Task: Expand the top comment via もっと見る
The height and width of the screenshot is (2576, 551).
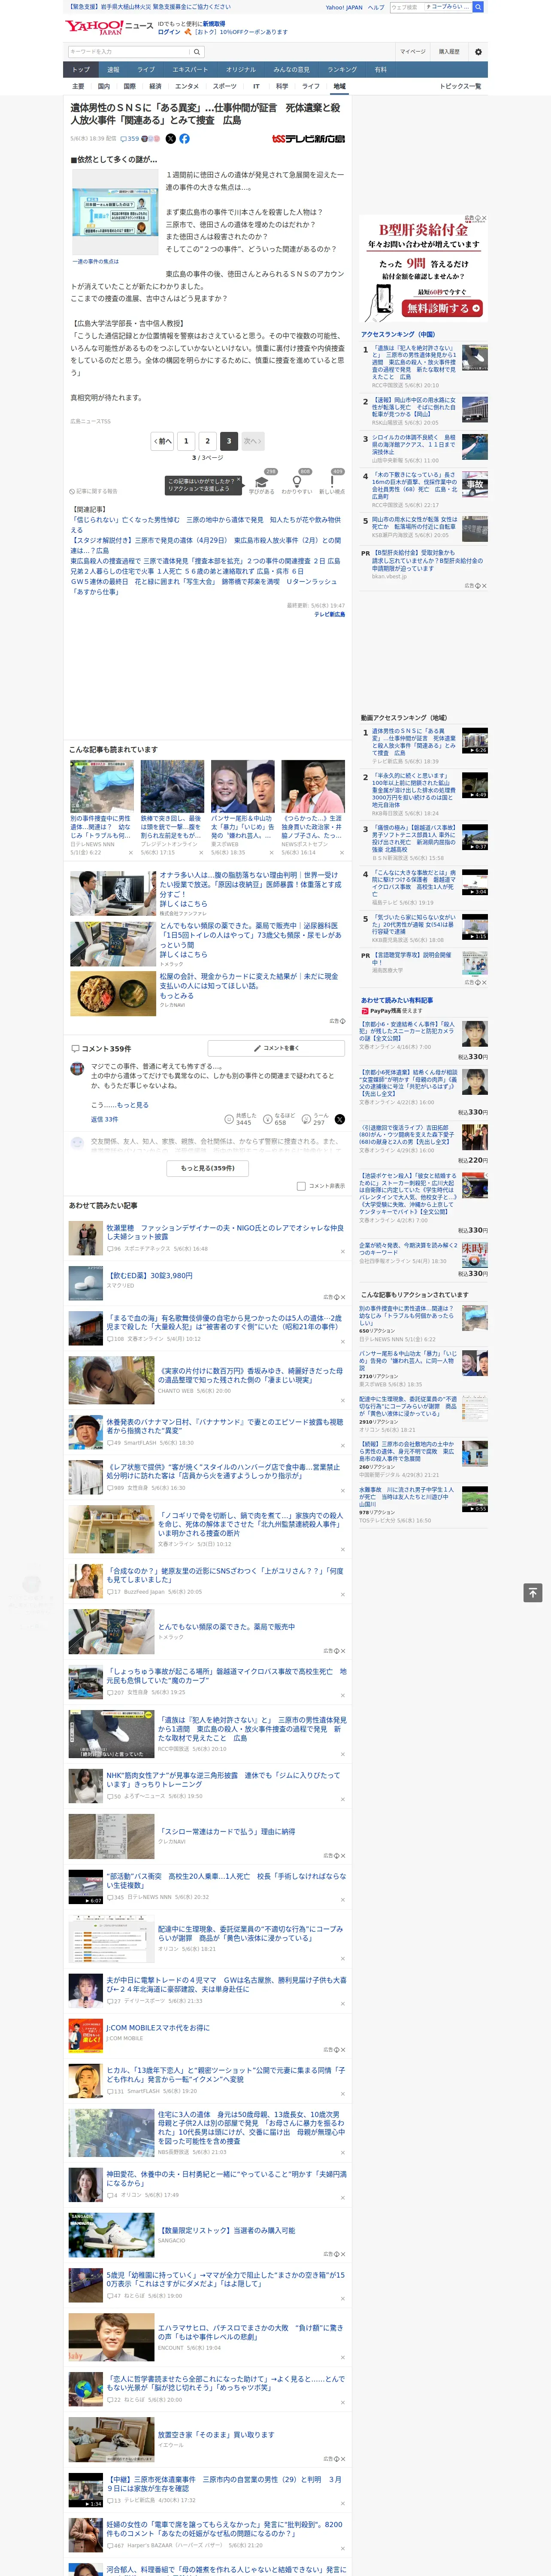Action: coord(133,1105)
